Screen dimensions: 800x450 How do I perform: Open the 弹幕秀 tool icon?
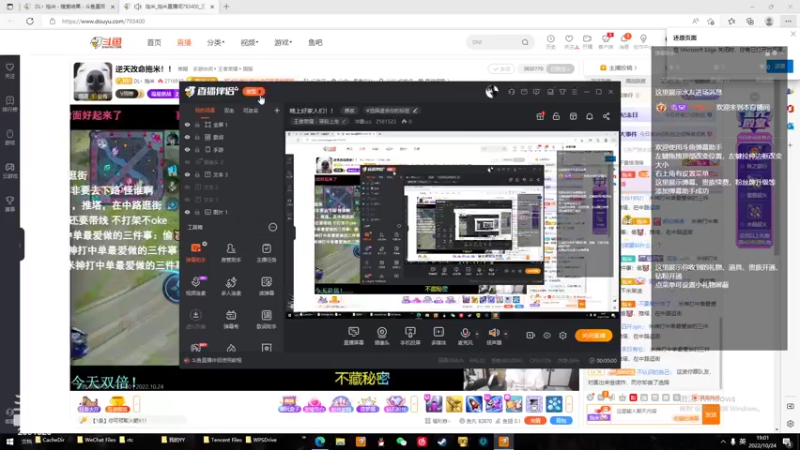point(231,319)
